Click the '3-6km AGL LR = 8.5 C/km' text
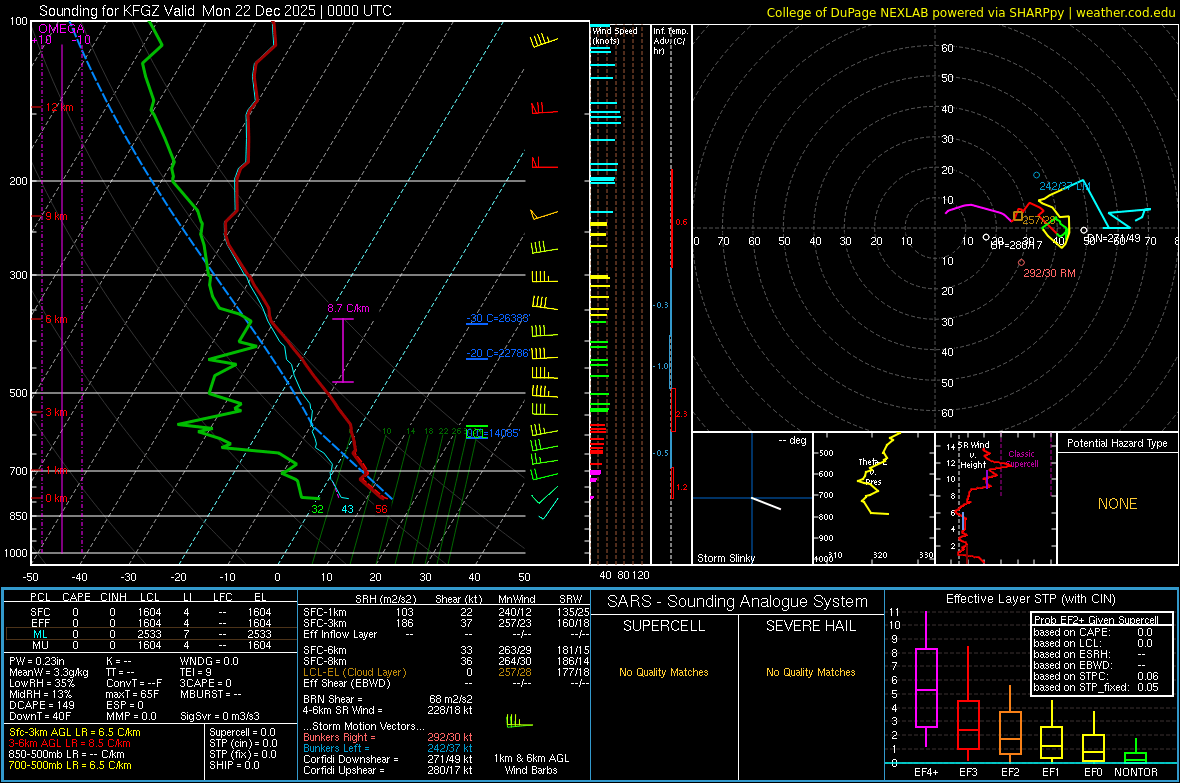Viewport: 1180px width, 783px height. point(69,743)
